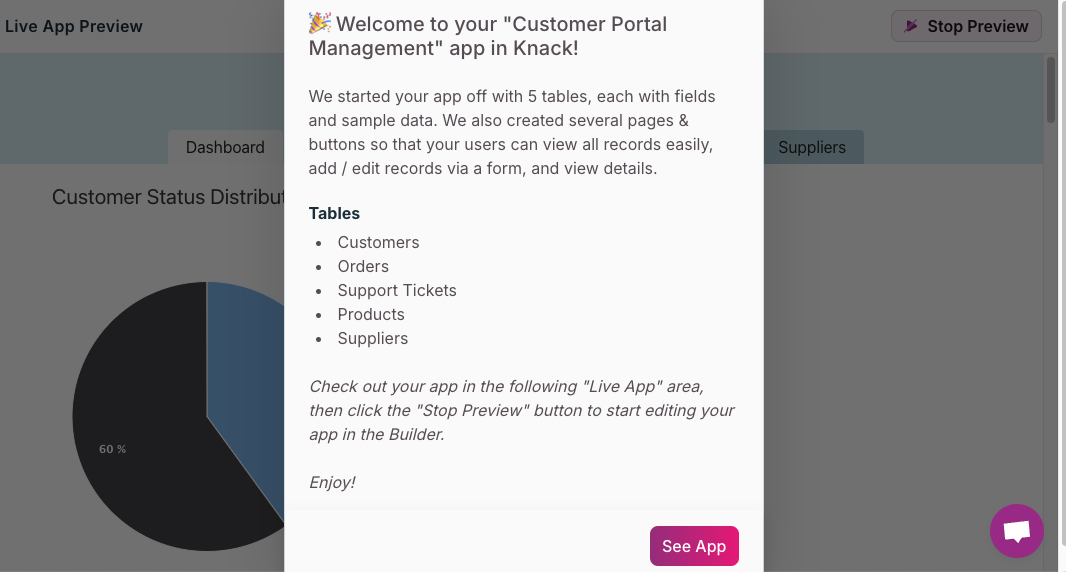The width and height of the screenshot is (1066, 572).
Task: Click the page vertical scrollbar thumb
Action: 1051,90
